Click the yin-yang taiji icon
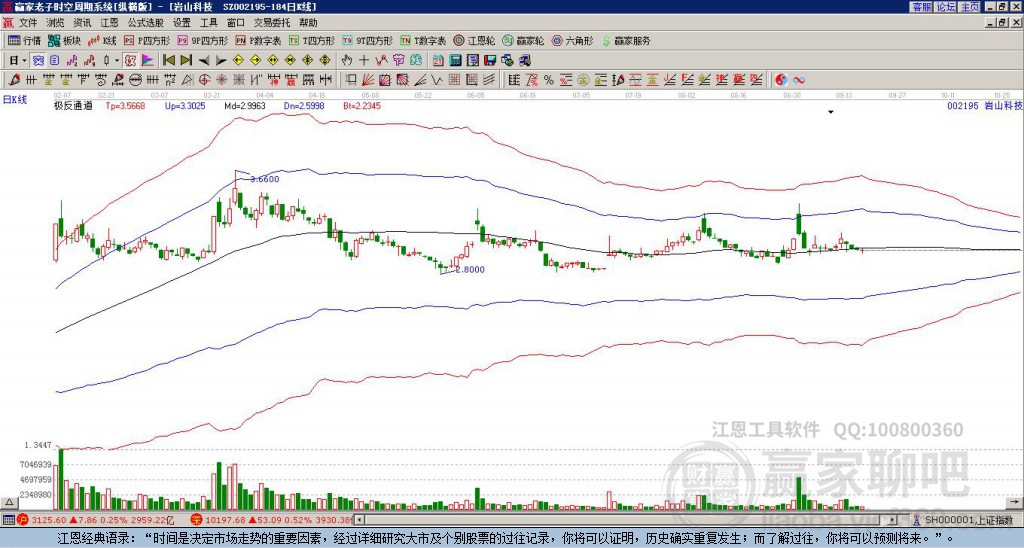1024x548 pixels. 781,80
